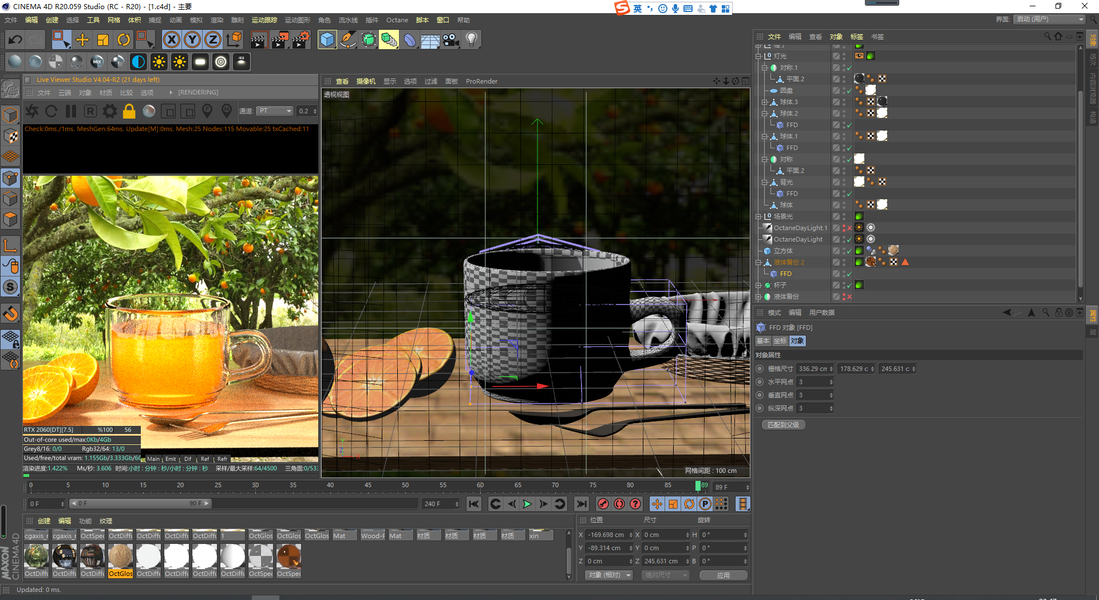The width and height of the screenshot is (1099, 600).
Task: Go to the start of the animation
Action: click(474, 504)
